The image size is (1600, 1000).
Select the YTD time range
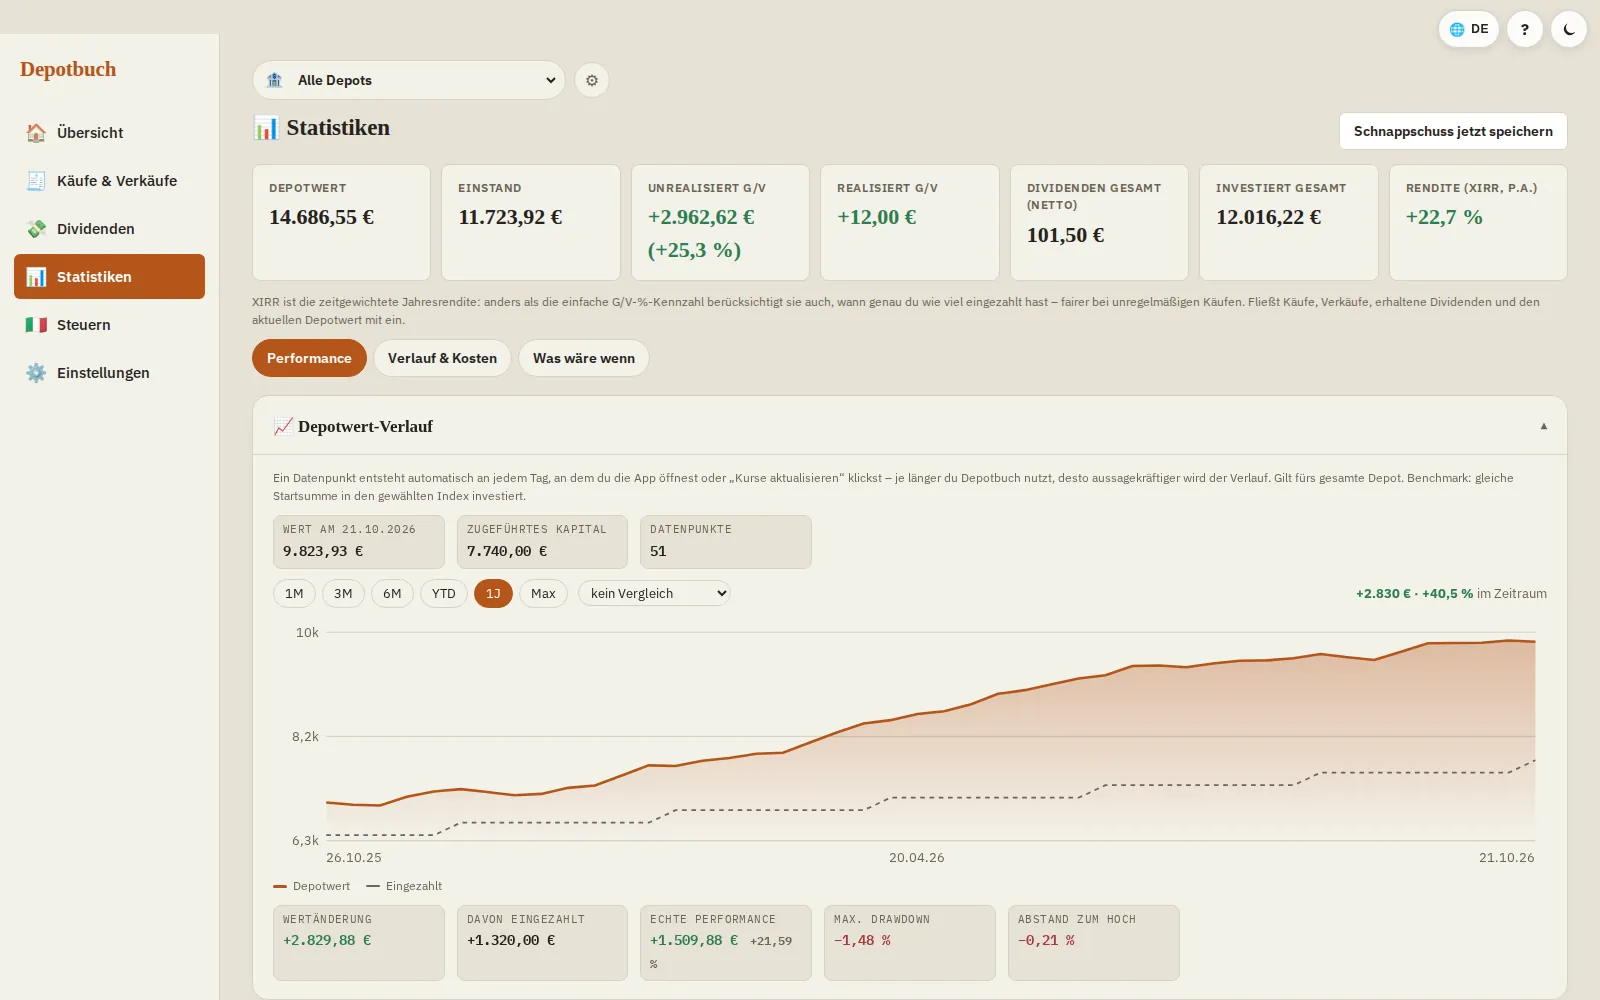coord(444,593)
